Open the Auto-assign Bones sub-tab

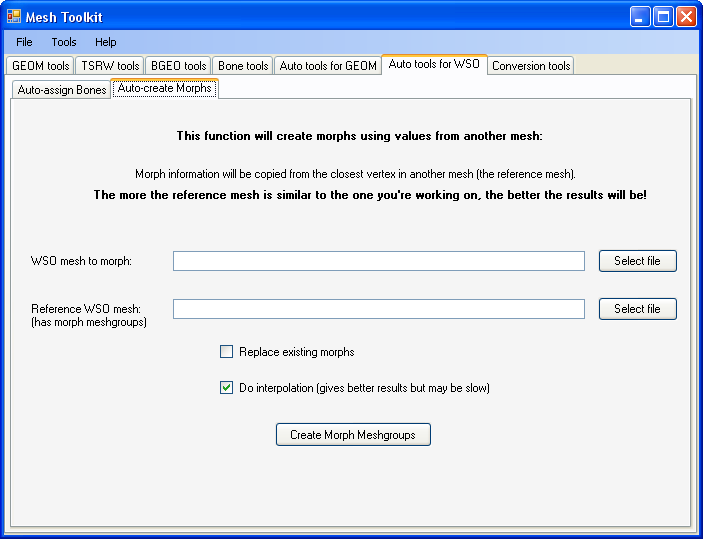pos(61,90)
